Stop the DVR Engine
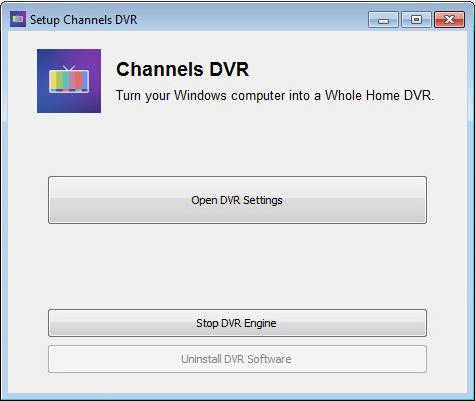The height and width of the screenshot is (401, 475). [x=237, y=323]
